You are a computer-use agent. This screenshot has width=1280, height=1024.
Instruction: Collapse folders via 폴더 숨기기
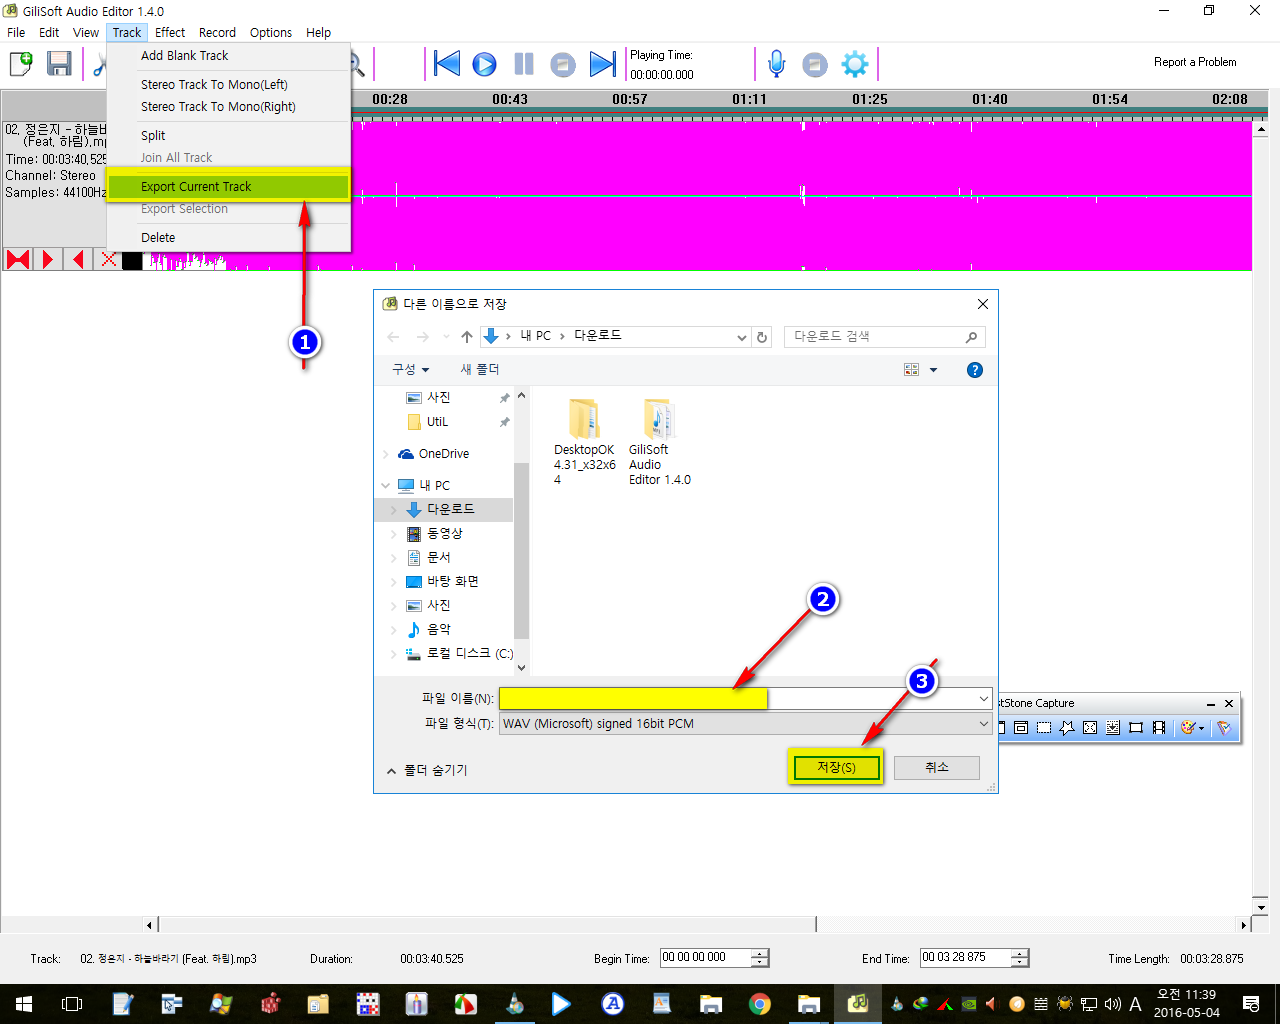(x=427, y=771)
